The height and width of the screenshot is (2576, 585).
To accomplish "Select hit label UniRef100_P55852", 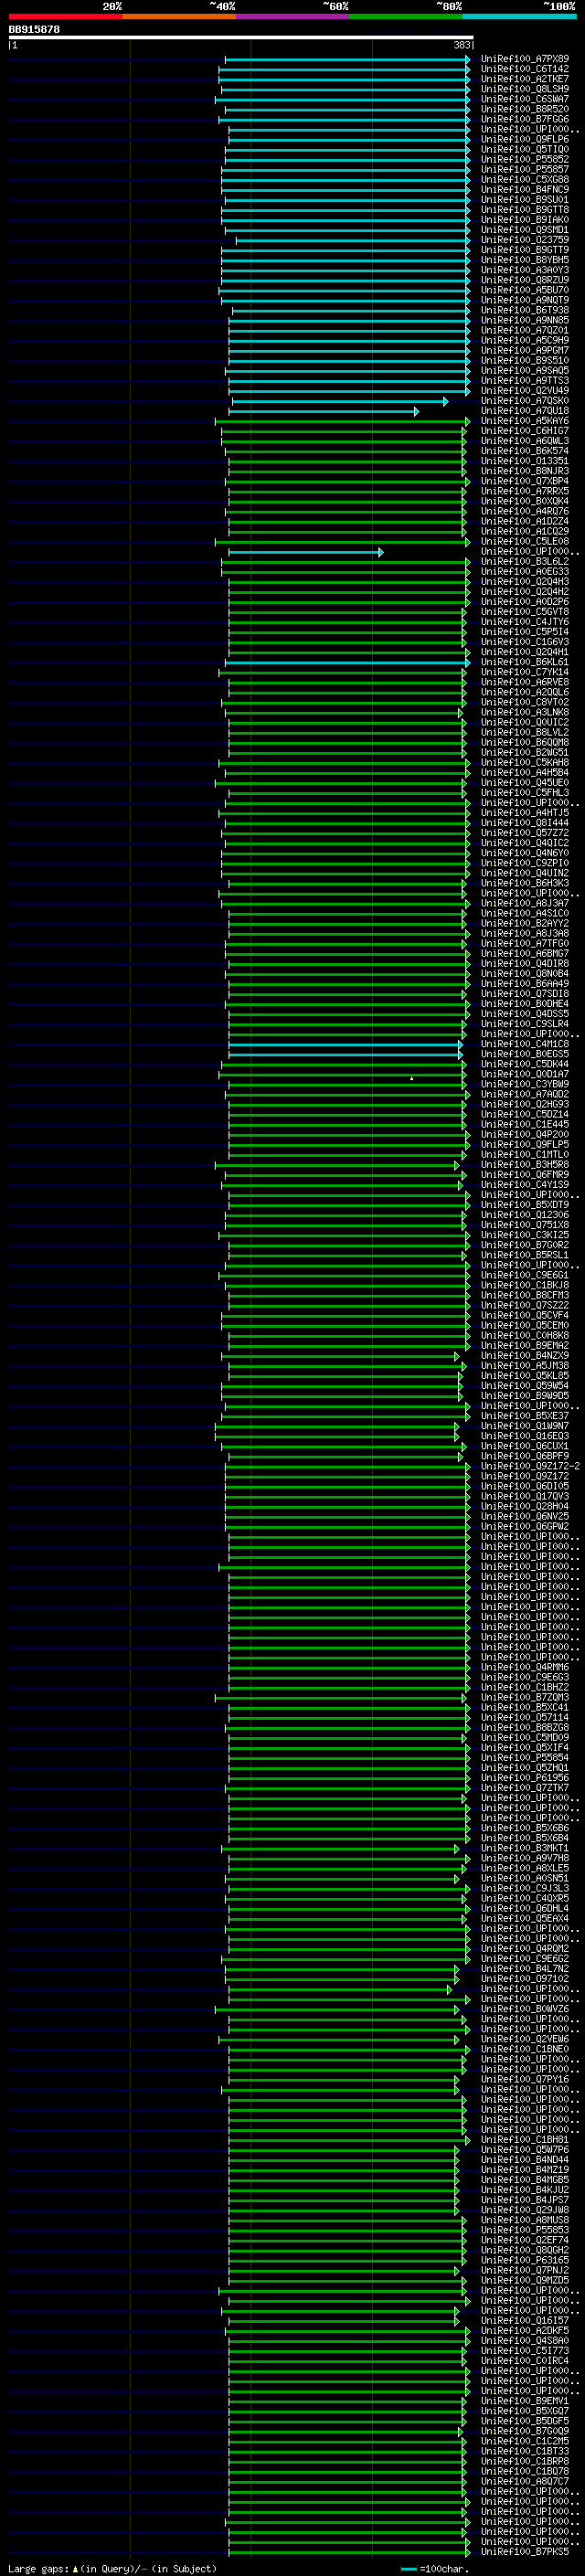I will (x=525, y=159).
